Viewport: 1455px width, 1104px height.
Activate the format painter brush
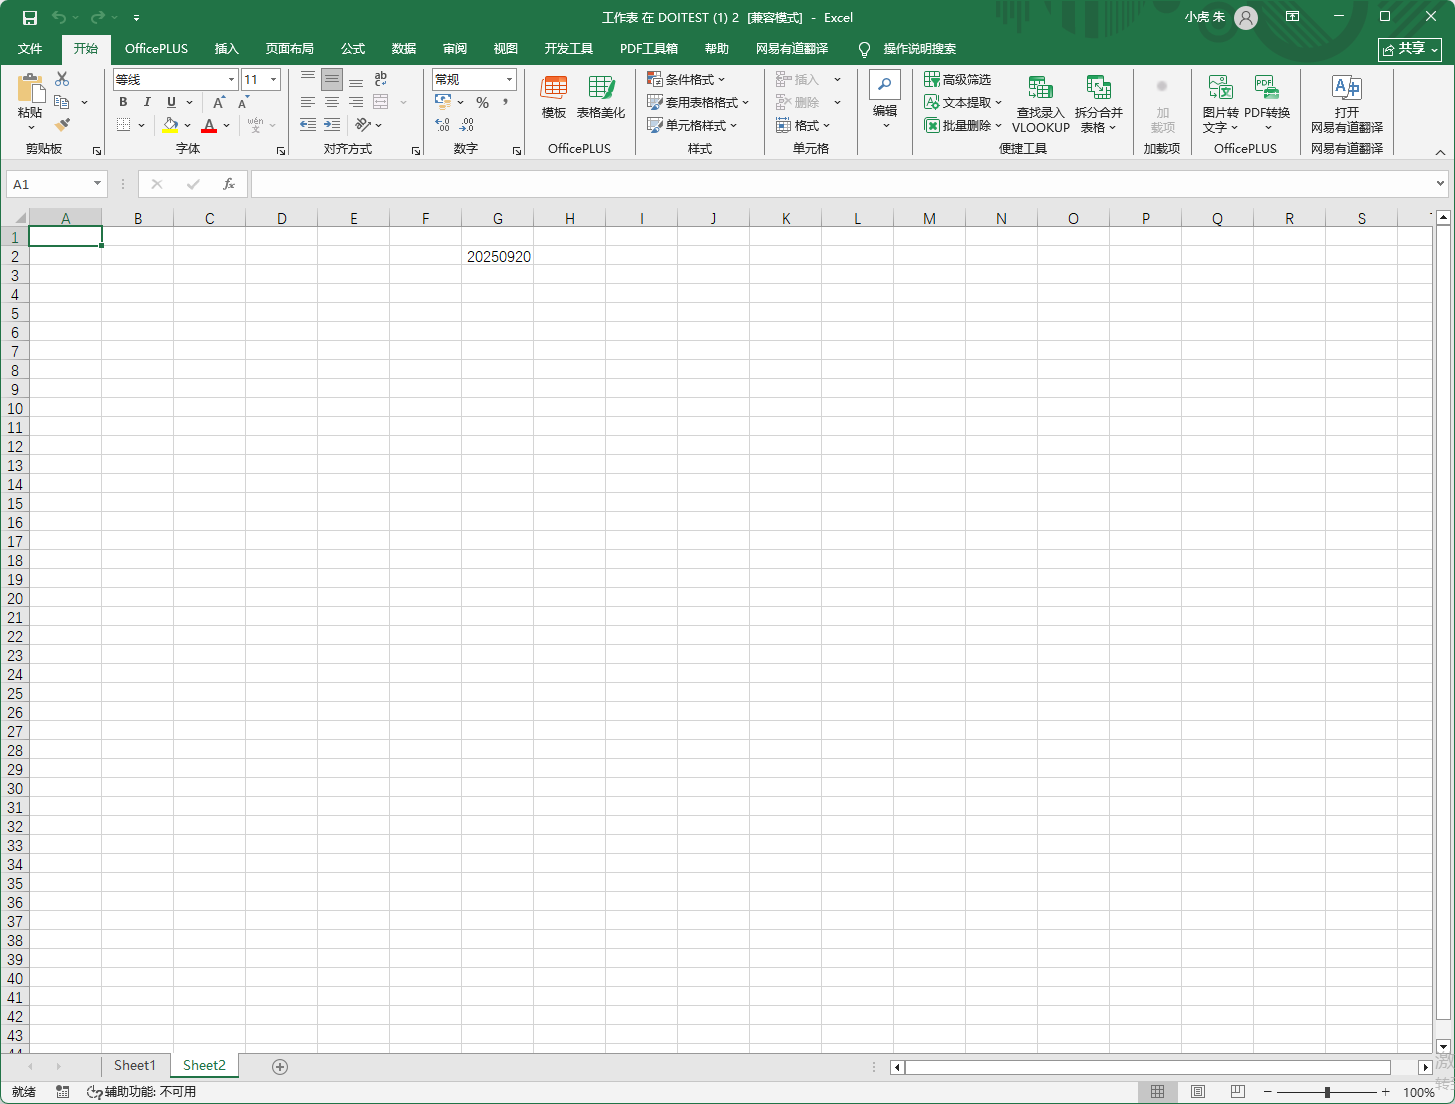click(62, 125)
